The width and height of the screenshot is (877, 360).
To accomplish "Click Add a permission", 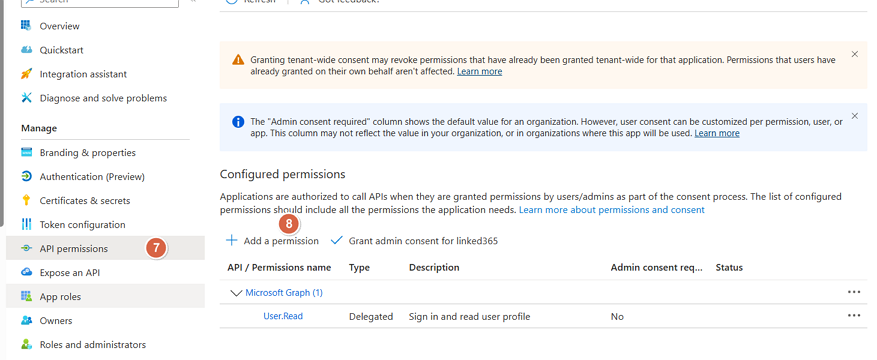I will point(281,241).
